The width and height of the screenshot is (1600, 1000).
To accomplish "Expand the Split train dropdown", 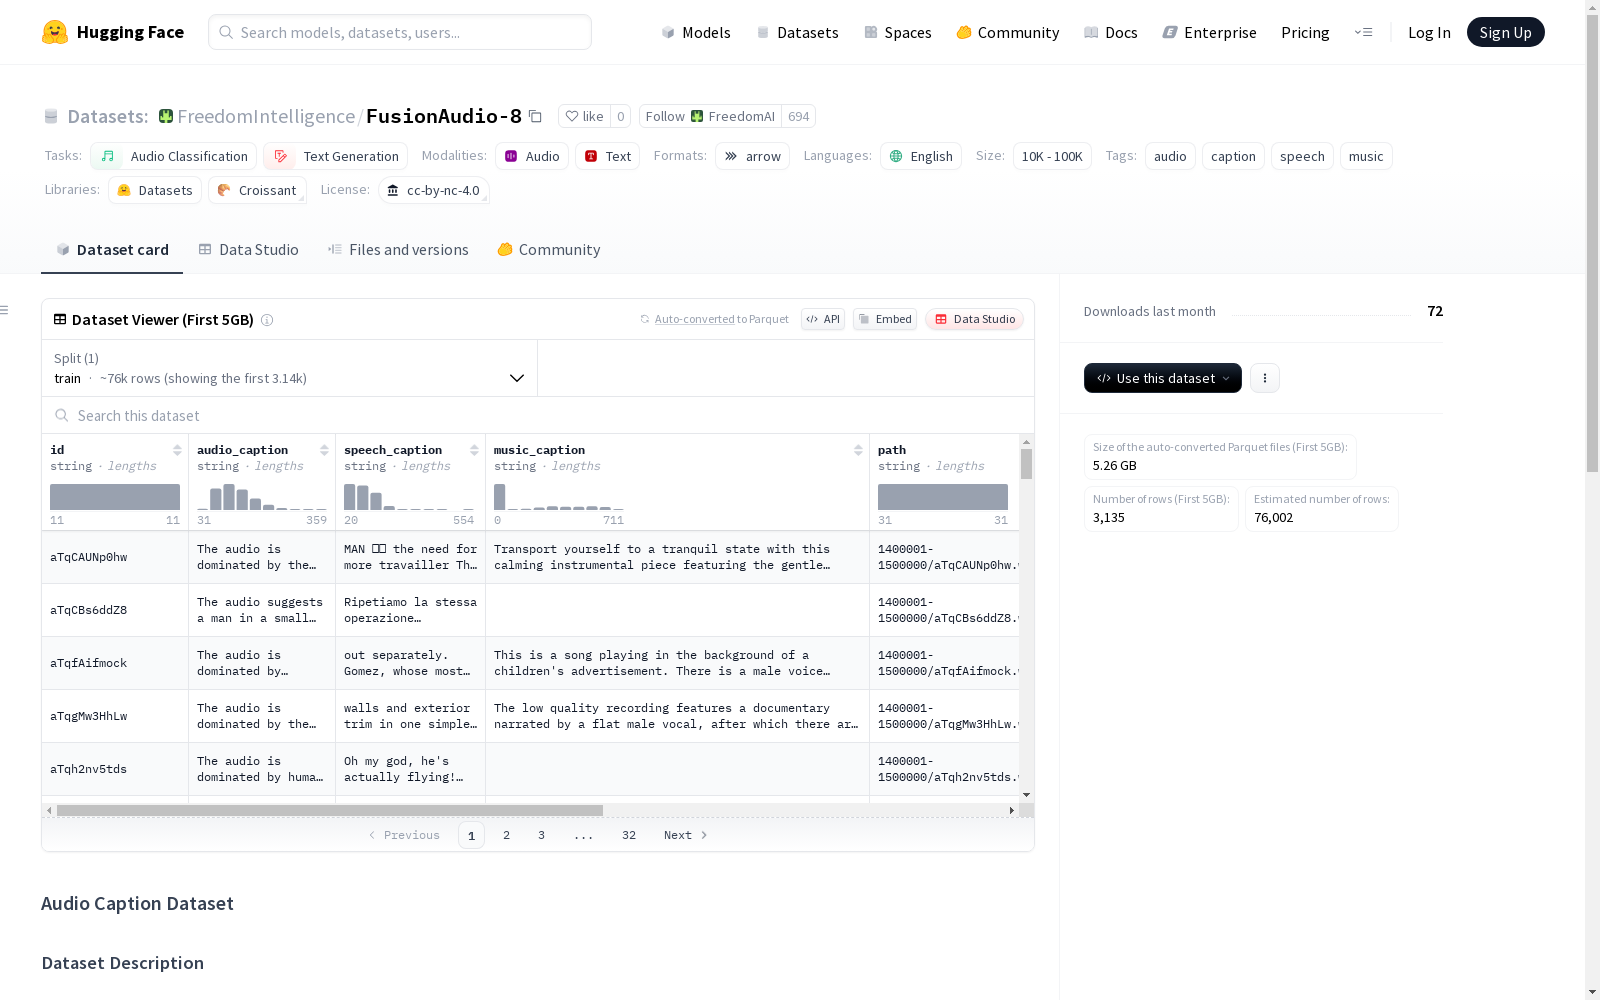I will point(289,368).
